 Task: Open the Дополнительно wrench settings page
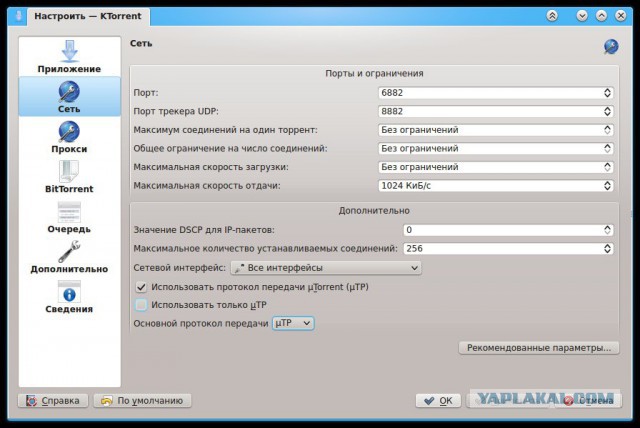69,257
